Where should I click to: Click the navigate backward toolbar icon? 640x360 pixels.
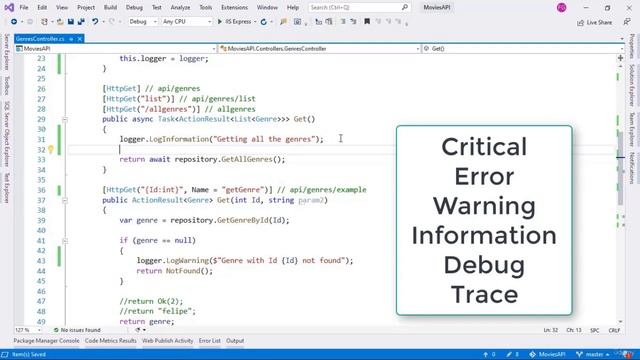pos(13,22)
